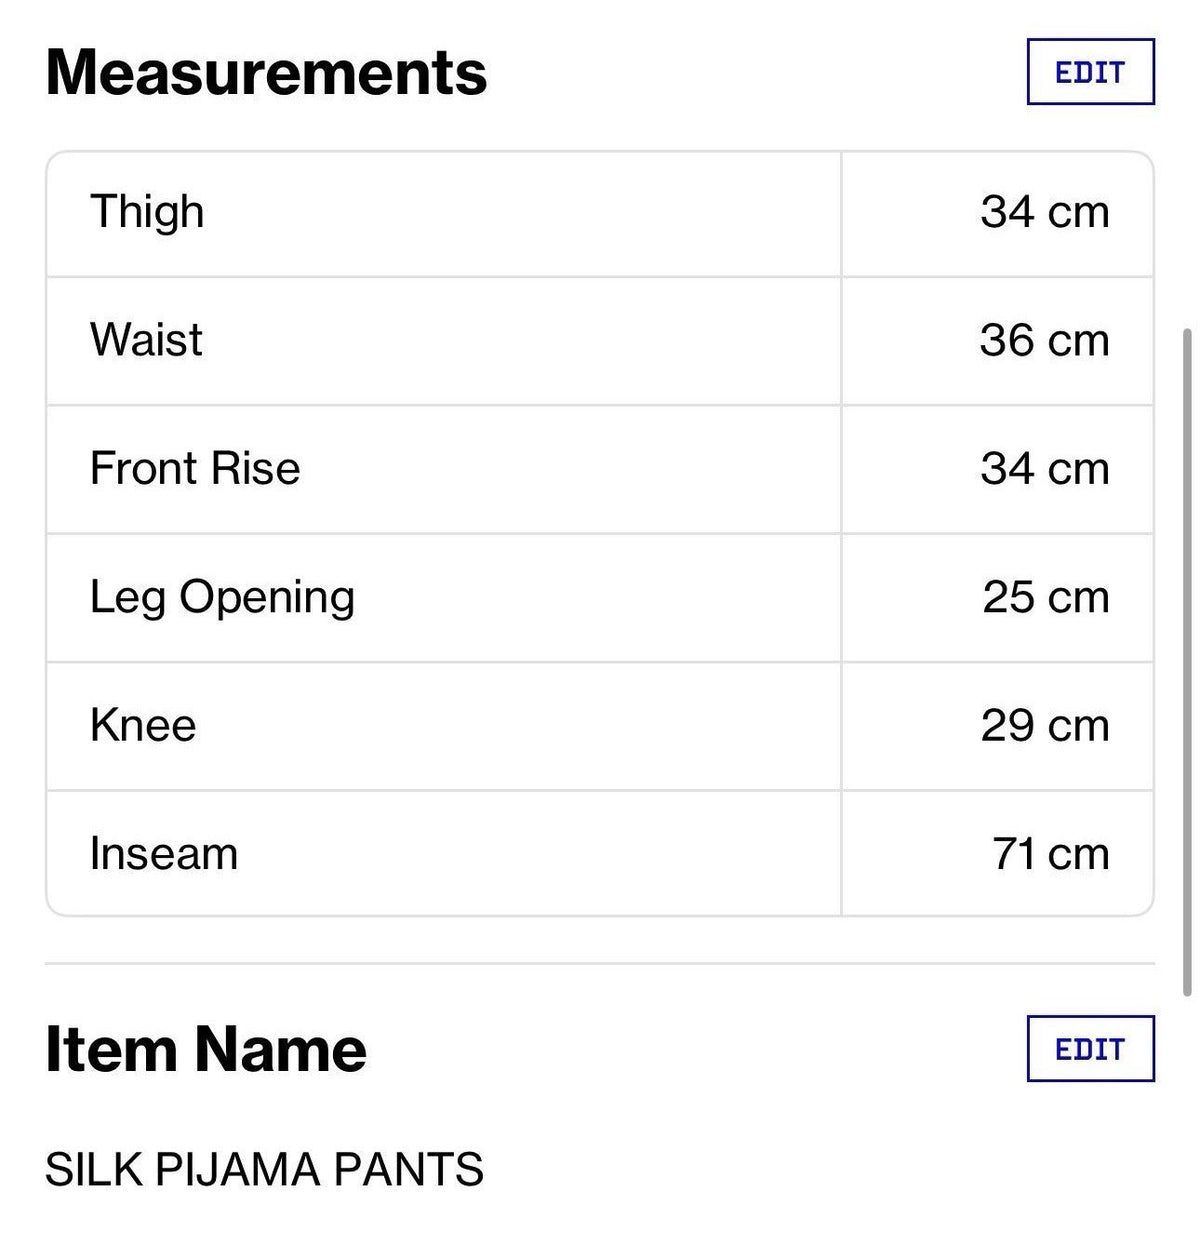Click the Item Name section heading

(206, 1049)
